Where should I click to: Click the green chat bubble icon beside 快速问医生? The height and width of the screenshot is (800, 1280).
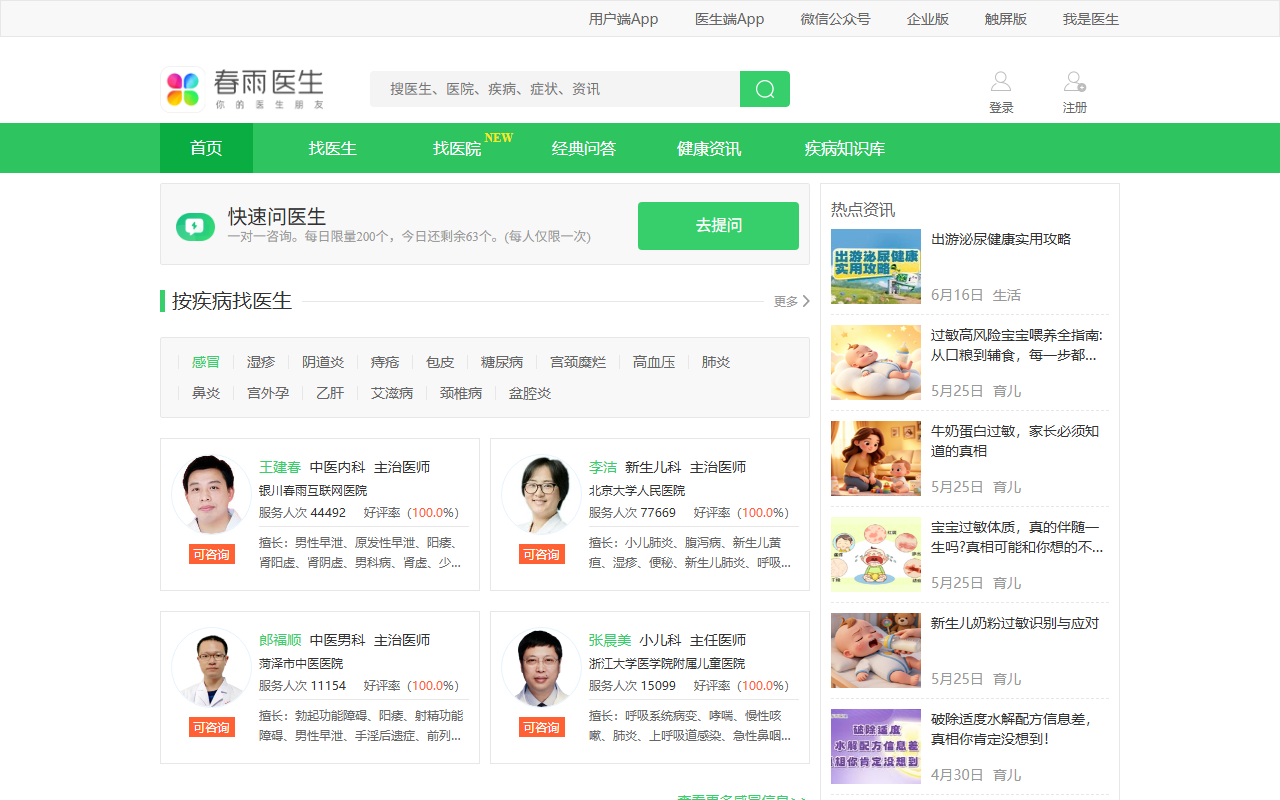(195, 226)
